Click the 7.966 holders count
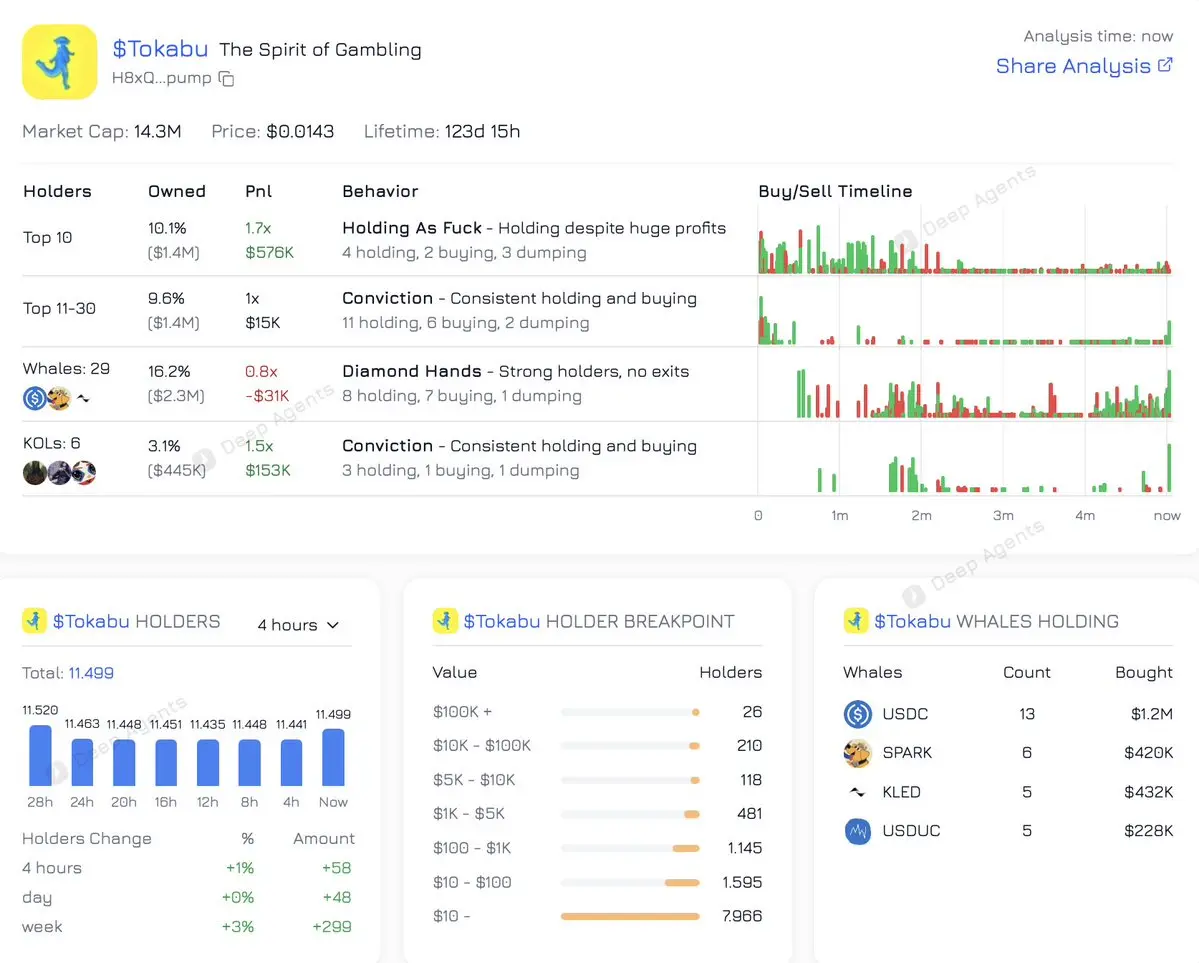This screenshot has height=963, width=1199. pyautogui.click(x=742, y=916)
